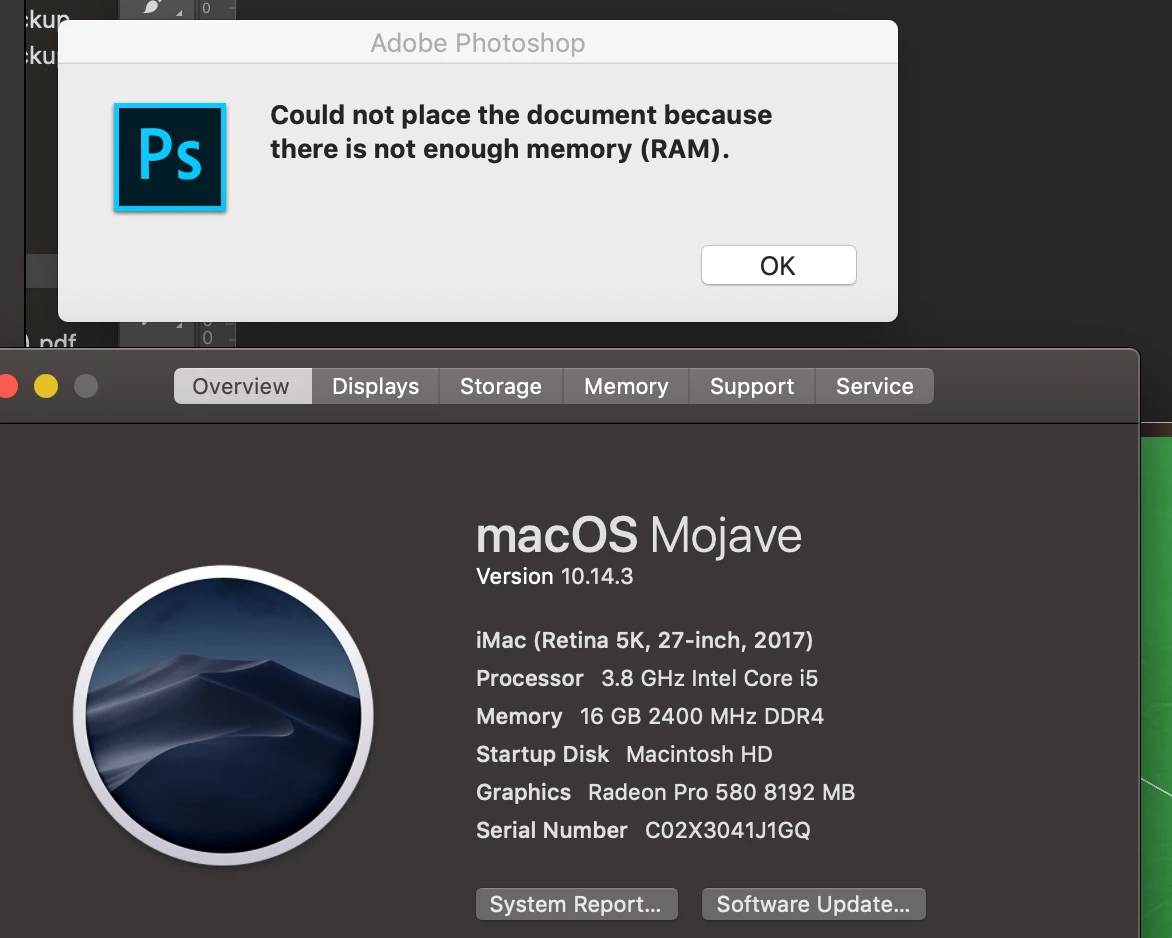Select the Overview tab
The height and width of the screenshot is (938, 1172).
click(242, 386)
